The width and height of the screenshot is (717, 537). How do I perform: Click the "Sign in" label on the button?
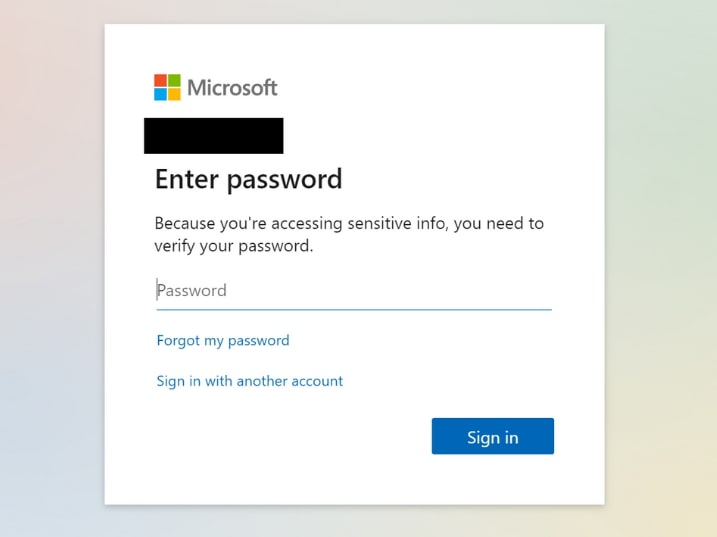pyautogui.click(x=492, y=438)
